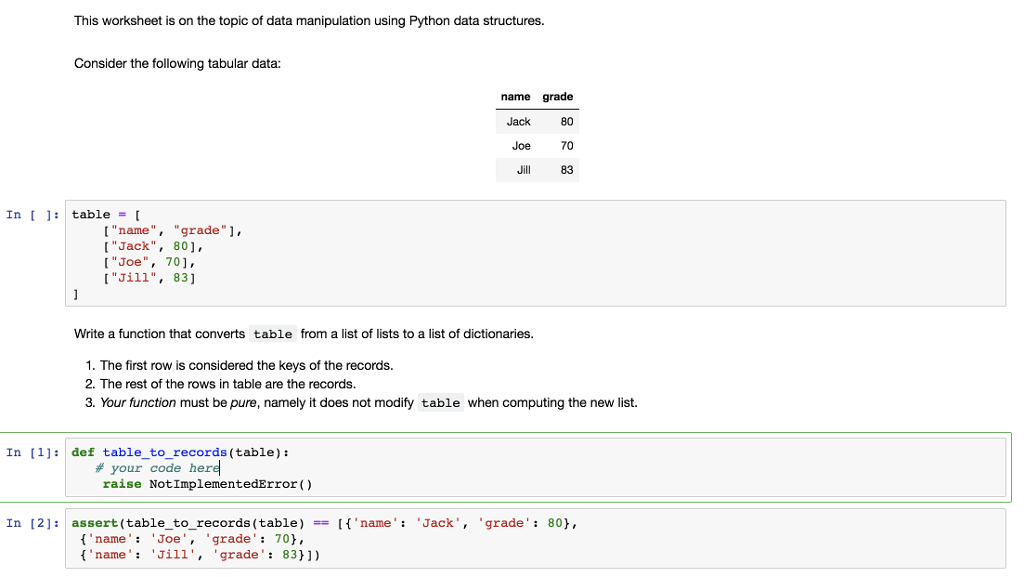
Task: Select the "In [2]:" cell prompt
Action: [33, 523]
